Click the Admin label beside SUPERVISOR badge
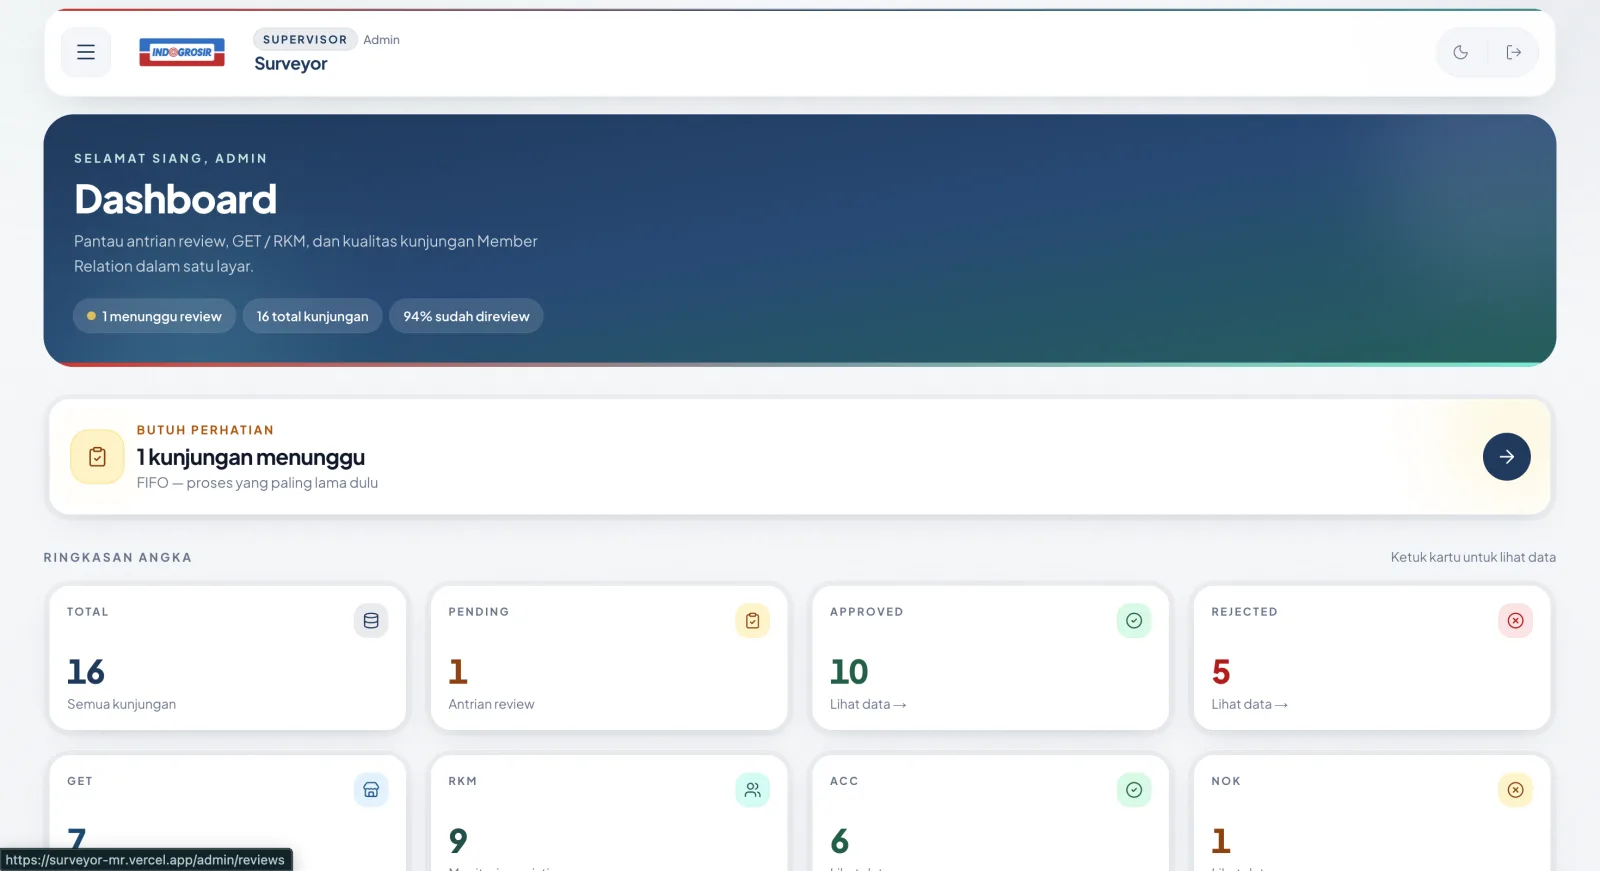 (381, 40)
